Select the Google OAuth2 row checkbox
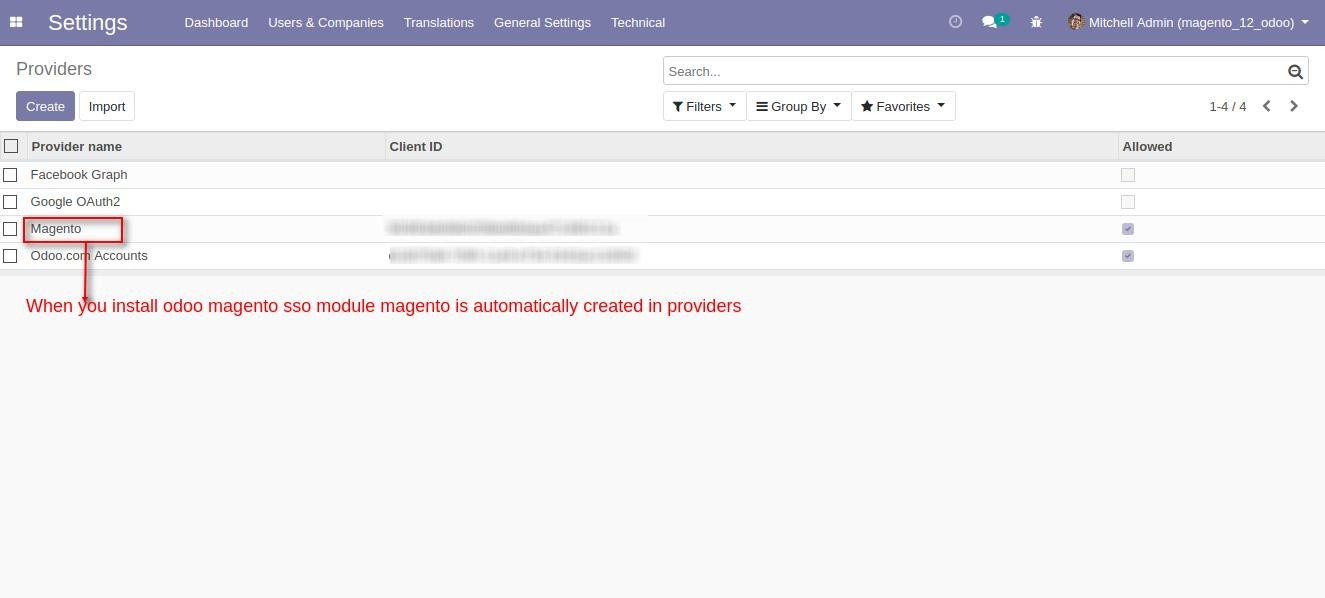Viewport: 1325px width, 598px height. (10, 201)
